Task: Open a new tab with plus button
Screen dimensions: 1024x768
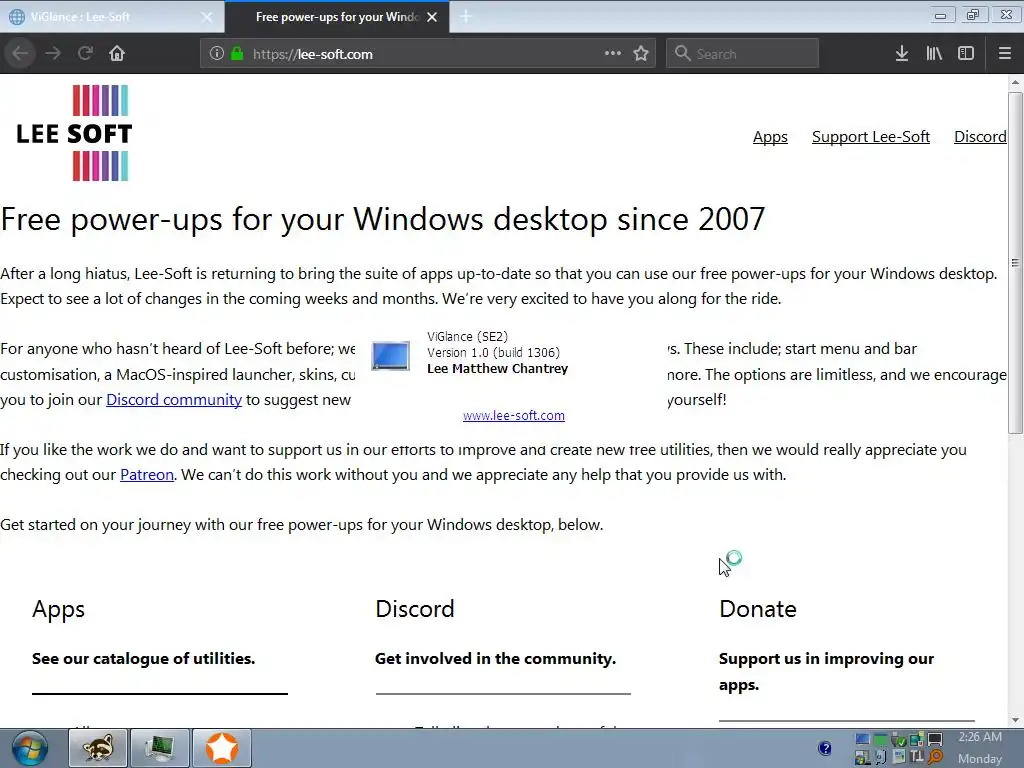Action: pos(466,17)
